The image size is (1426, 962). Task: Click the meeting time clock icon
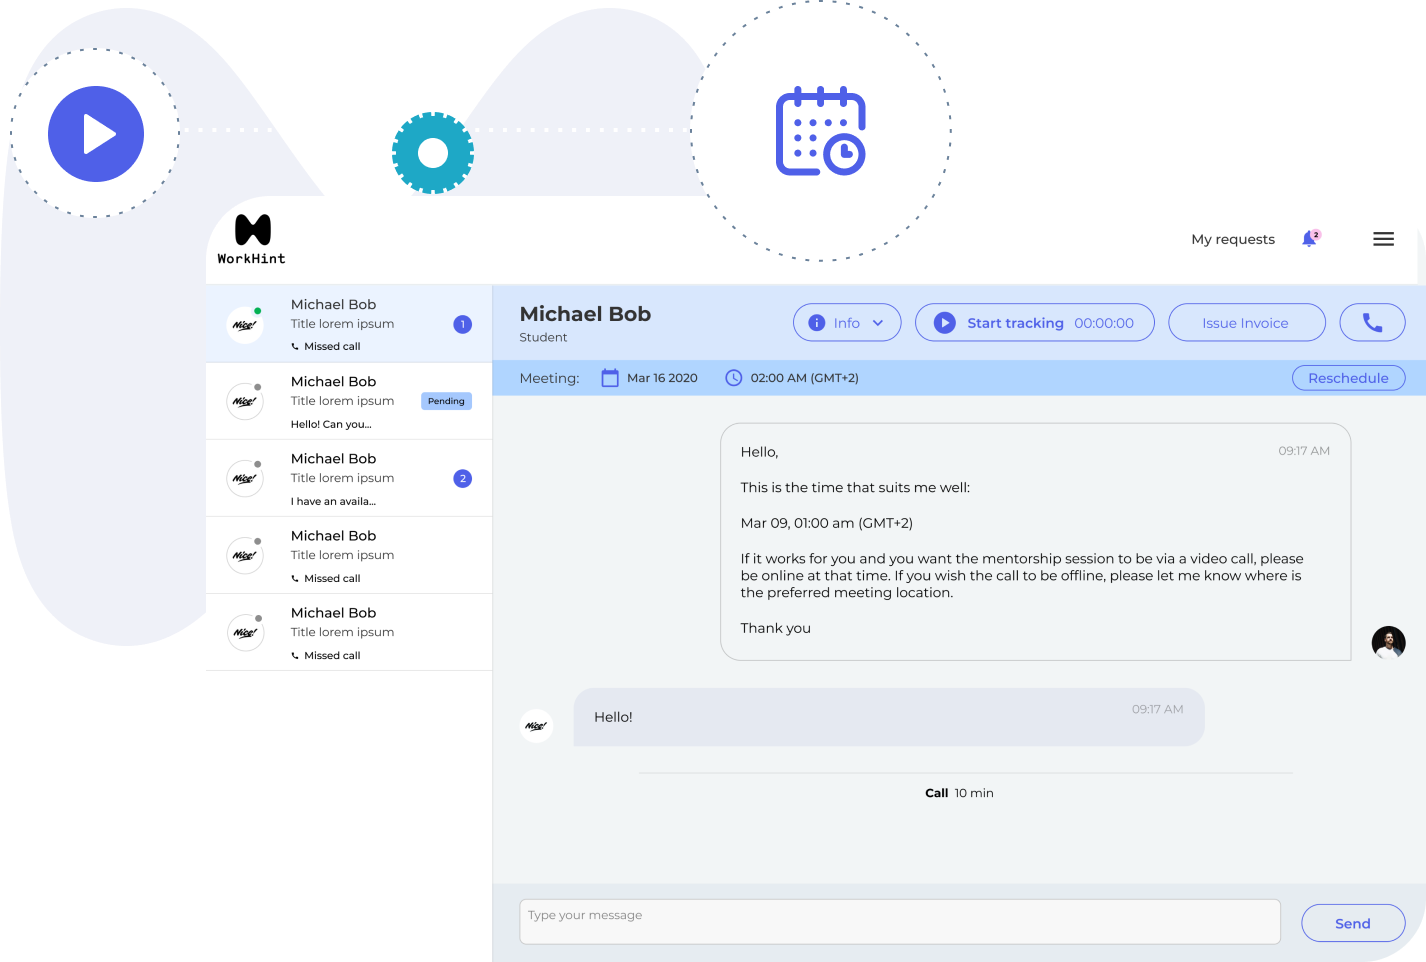(x=734, y=378)
